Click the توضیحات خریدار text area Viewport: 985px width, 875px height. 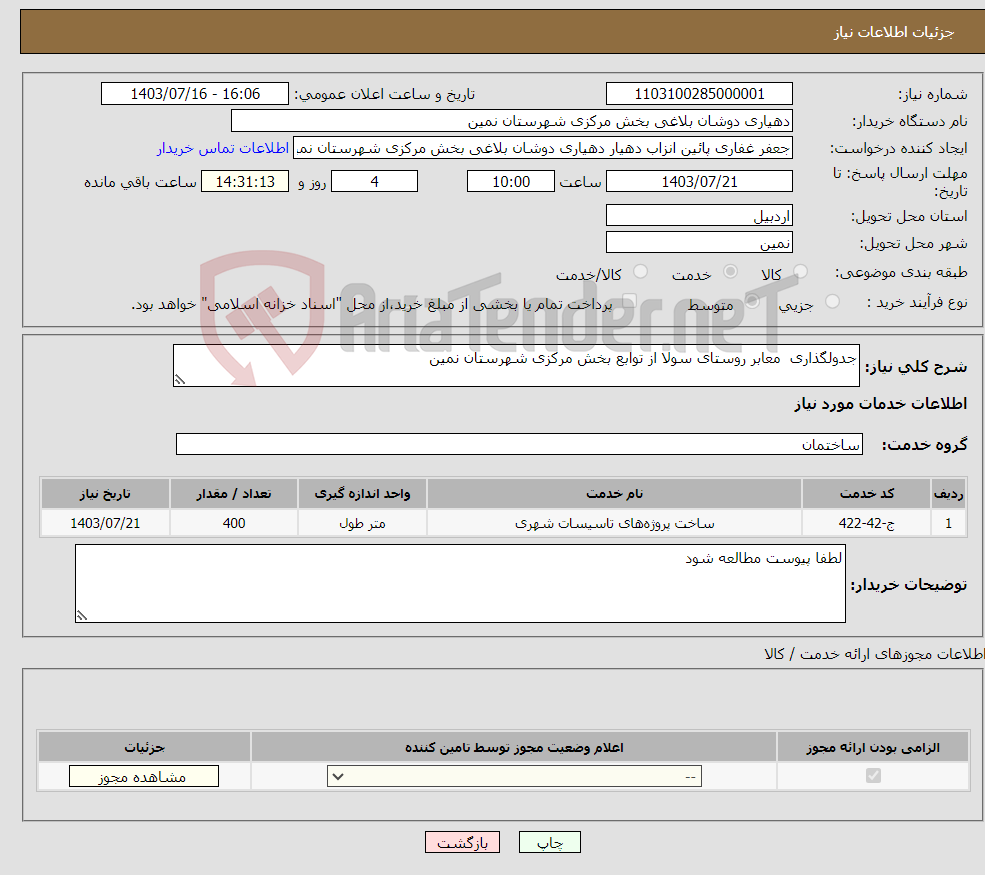pos(460,584)
